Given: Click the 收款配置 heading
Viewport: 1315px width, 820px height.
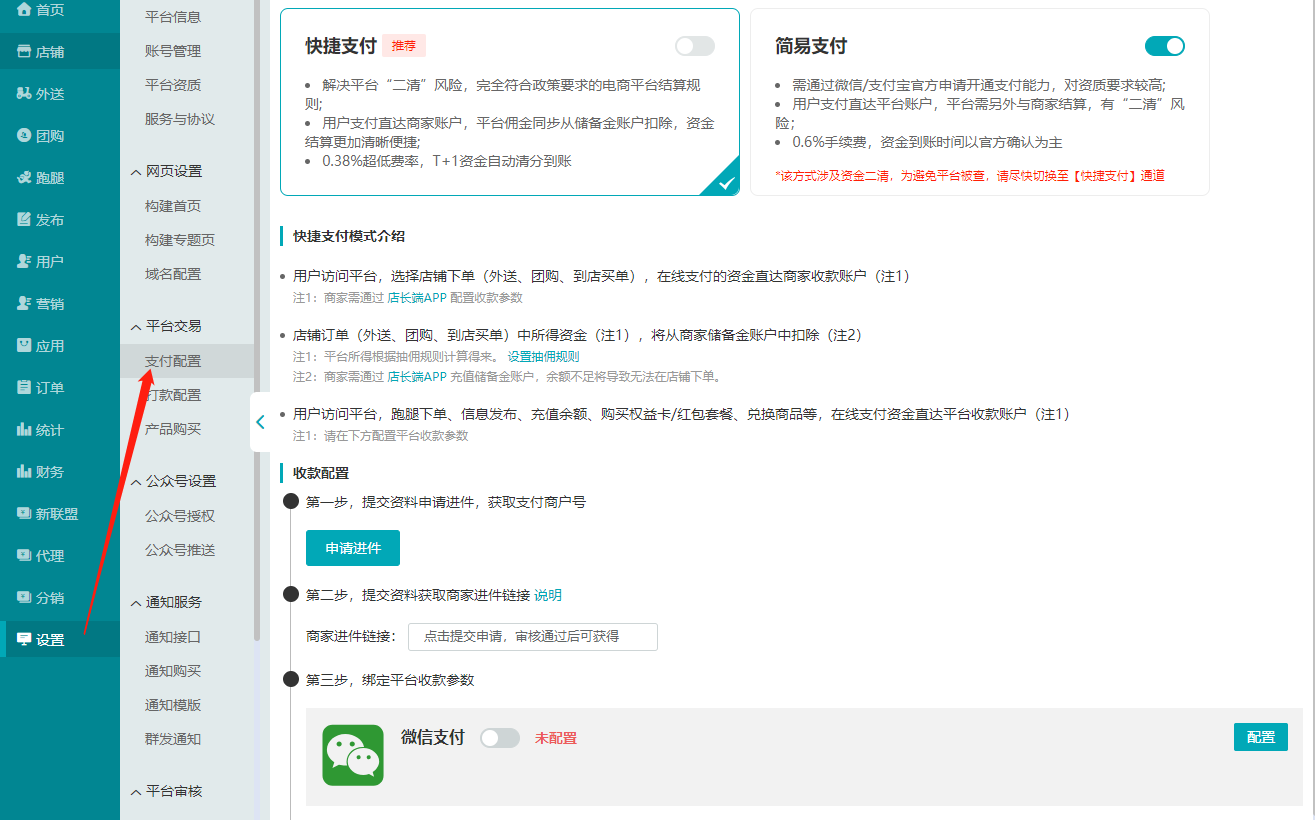Looking at the screenshot, I should point(321,473).
